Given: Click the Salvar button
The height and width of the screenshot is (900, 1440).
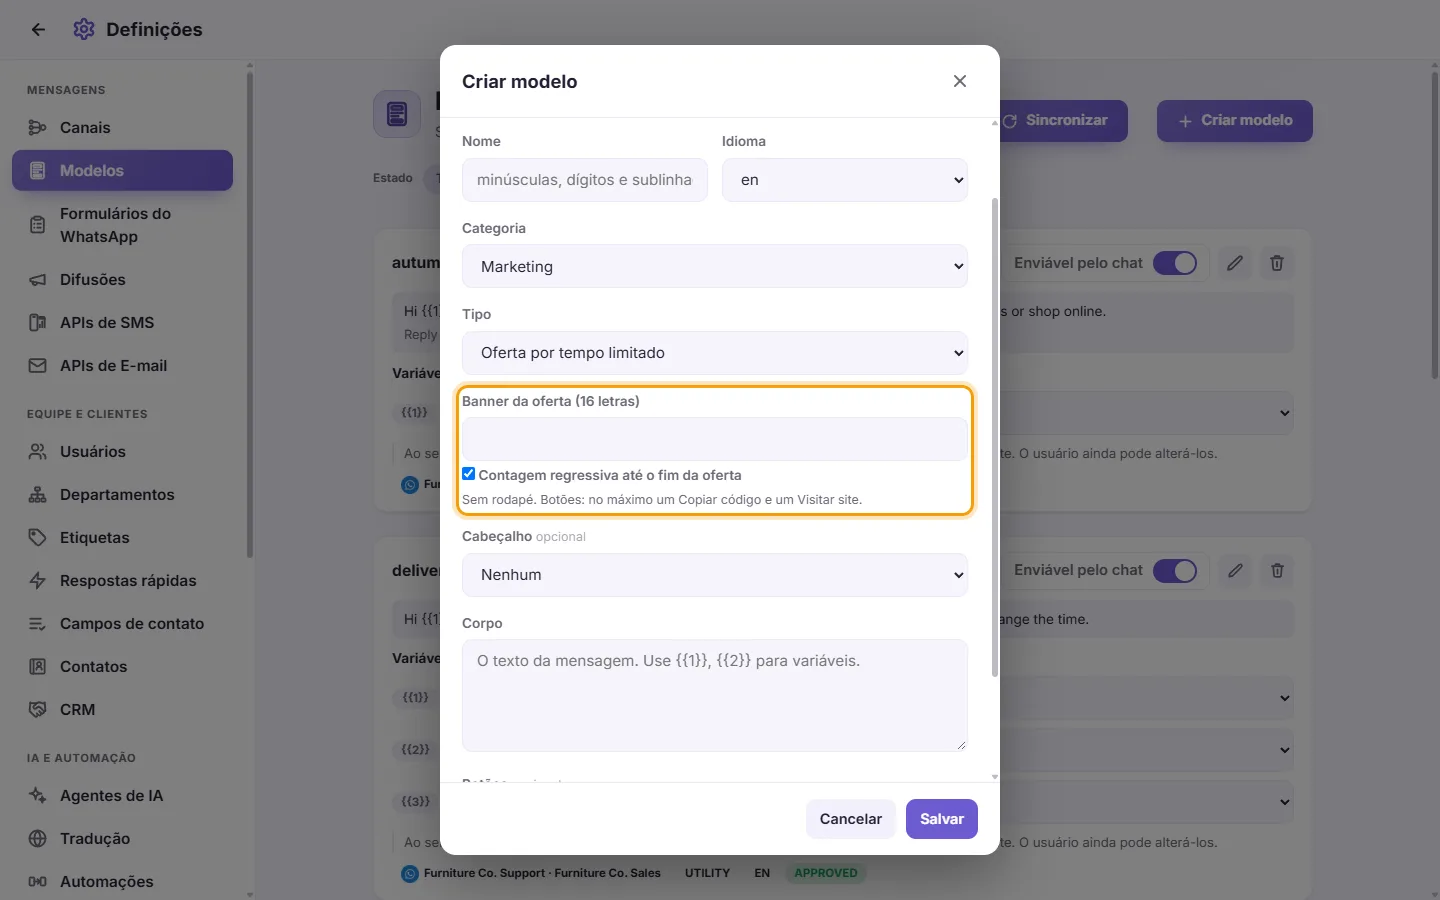Looking at the screenshot, I should point(942,819).
